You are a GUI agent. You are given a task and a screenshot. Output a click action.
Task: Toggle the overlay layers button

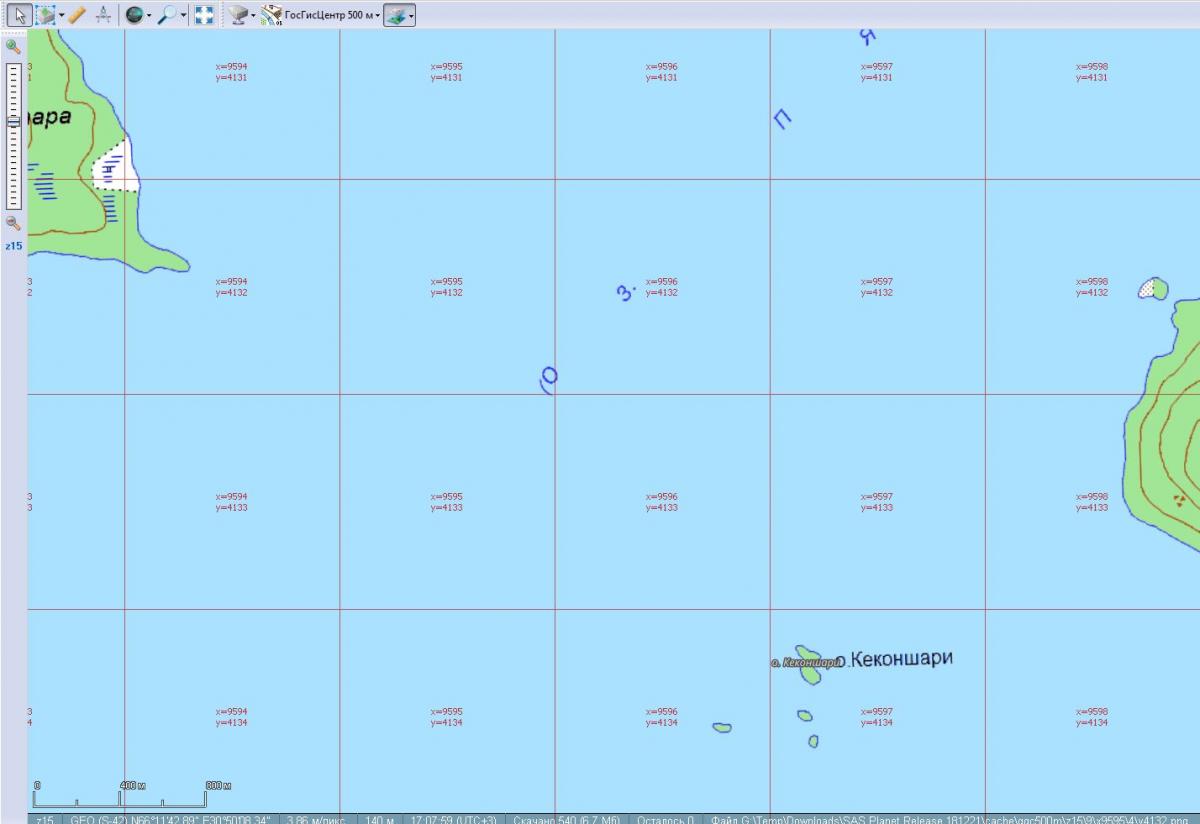(x=396, y=15)
